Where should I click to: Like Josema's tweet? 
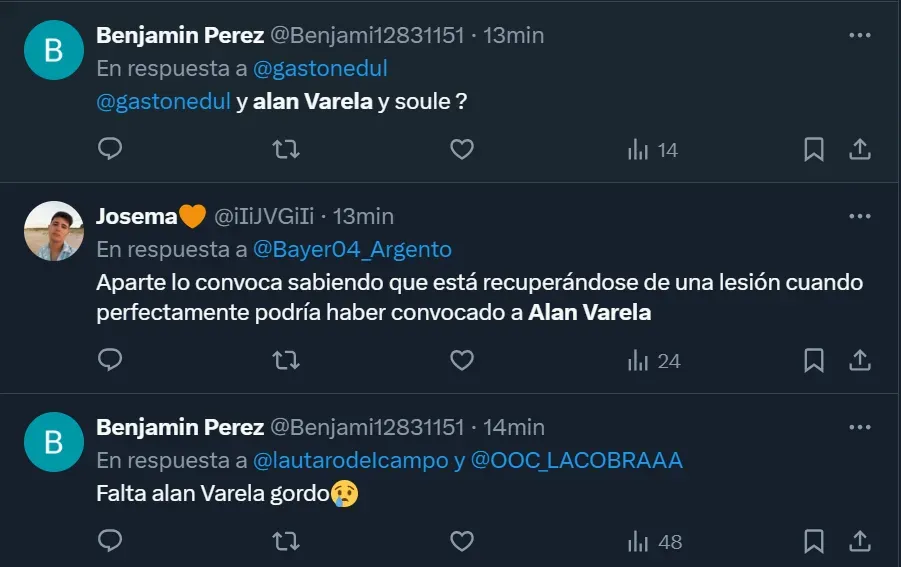tap(461, 361)
